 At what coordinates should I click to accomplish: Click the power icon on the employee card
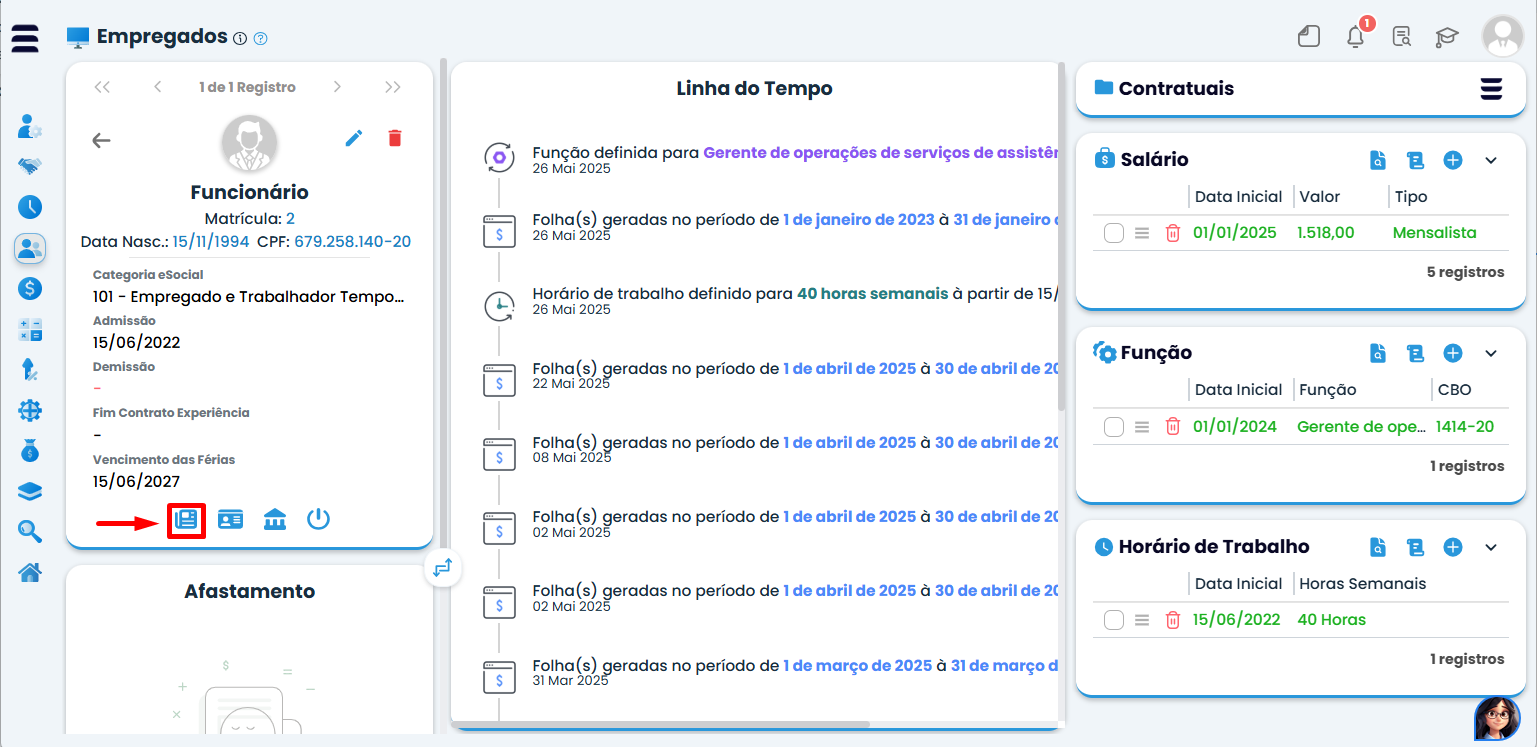click(319, 520)
